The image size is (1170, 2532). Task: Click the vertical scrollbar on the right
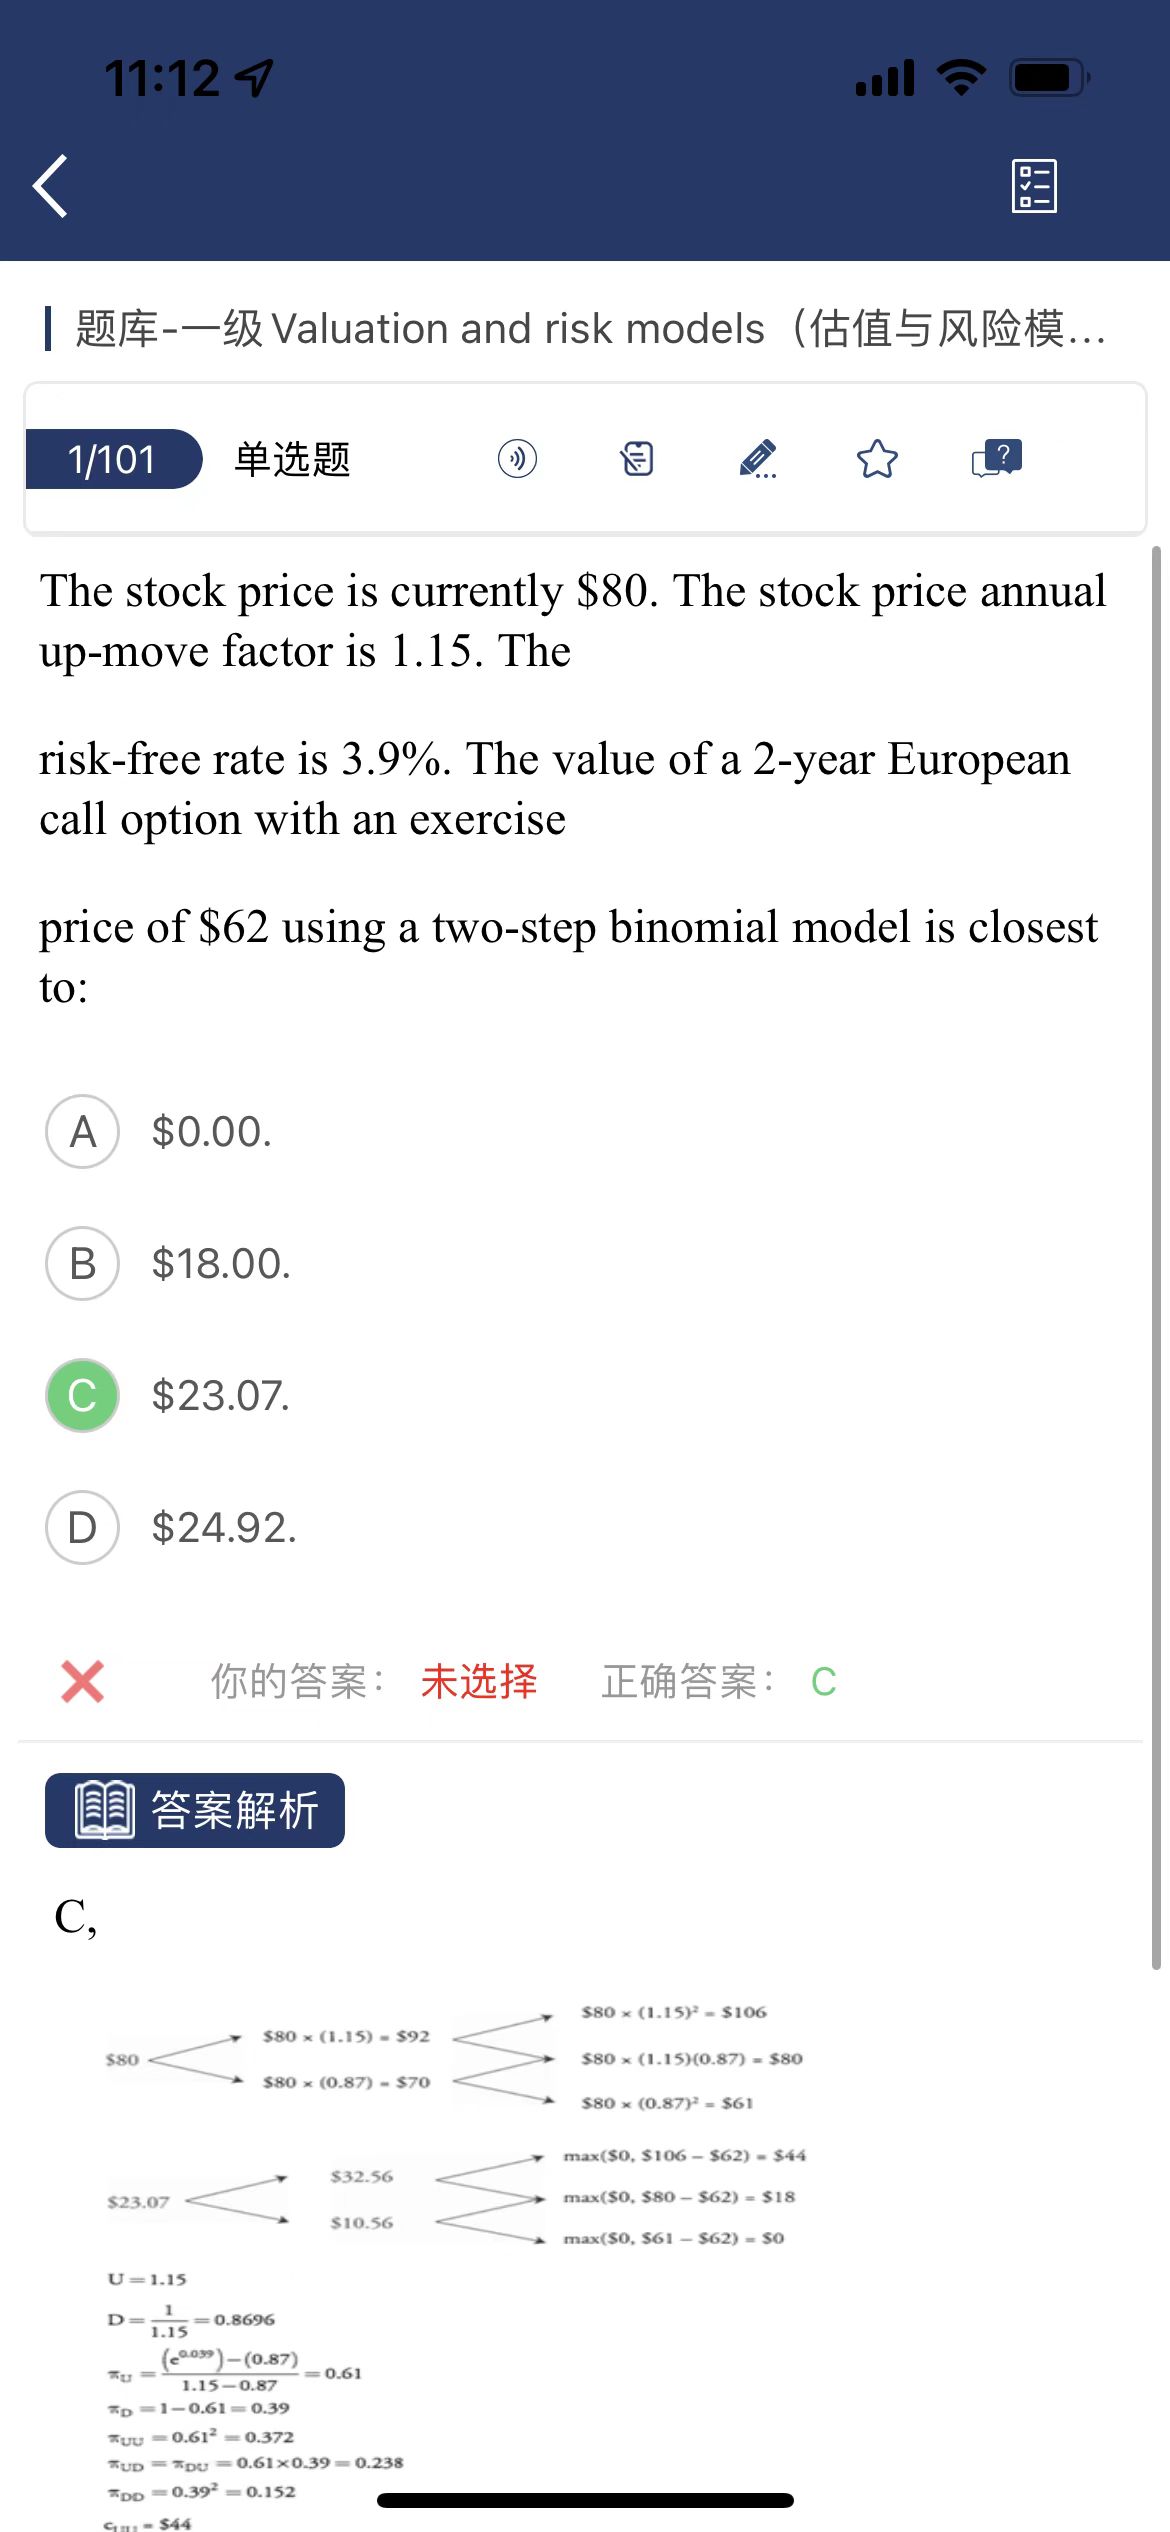(1156, 1250)
